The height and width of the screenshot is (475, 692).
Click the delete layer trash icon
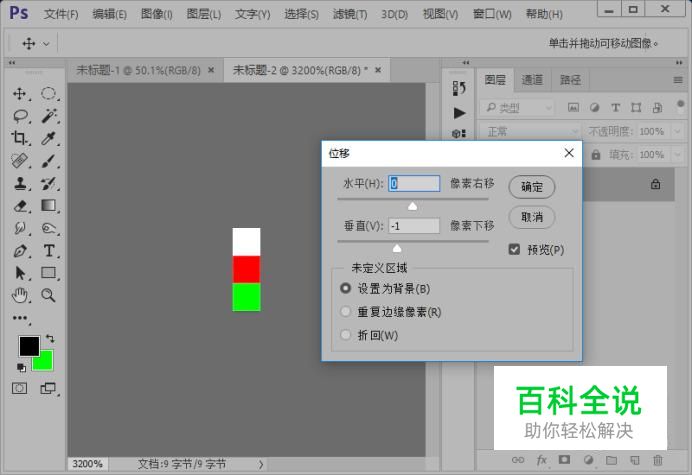[658, 460]
